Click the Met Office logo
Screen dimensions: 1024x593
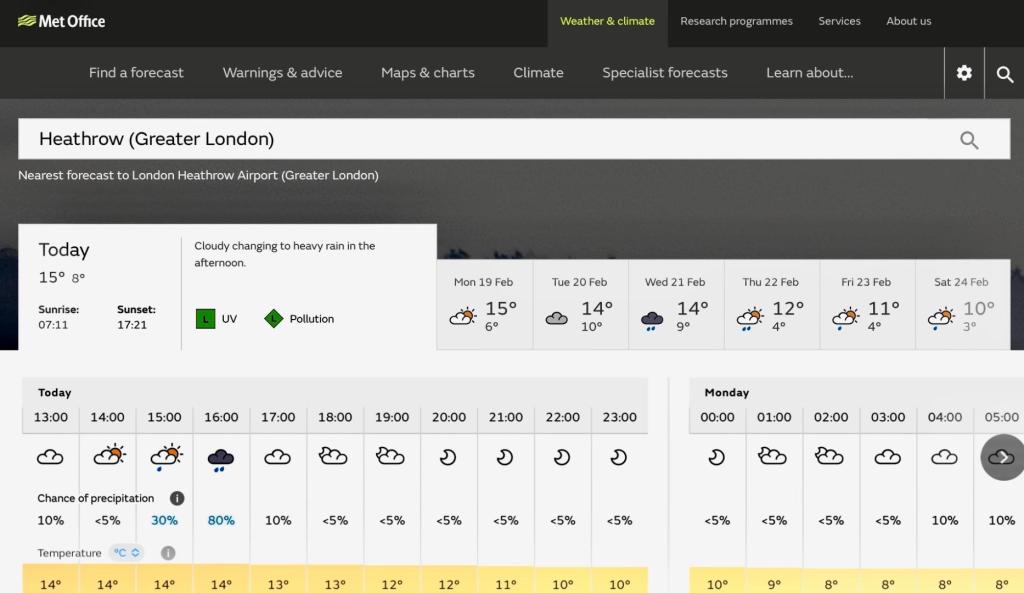pyautogui.click(x=62, y=21)
